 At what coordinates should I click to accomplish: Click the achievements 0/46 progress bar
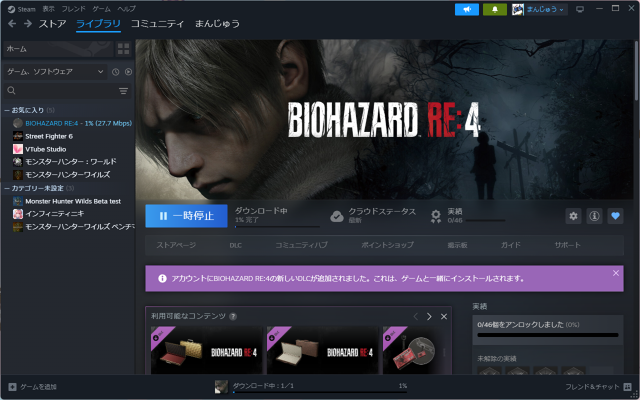click(x=486, y=221)
